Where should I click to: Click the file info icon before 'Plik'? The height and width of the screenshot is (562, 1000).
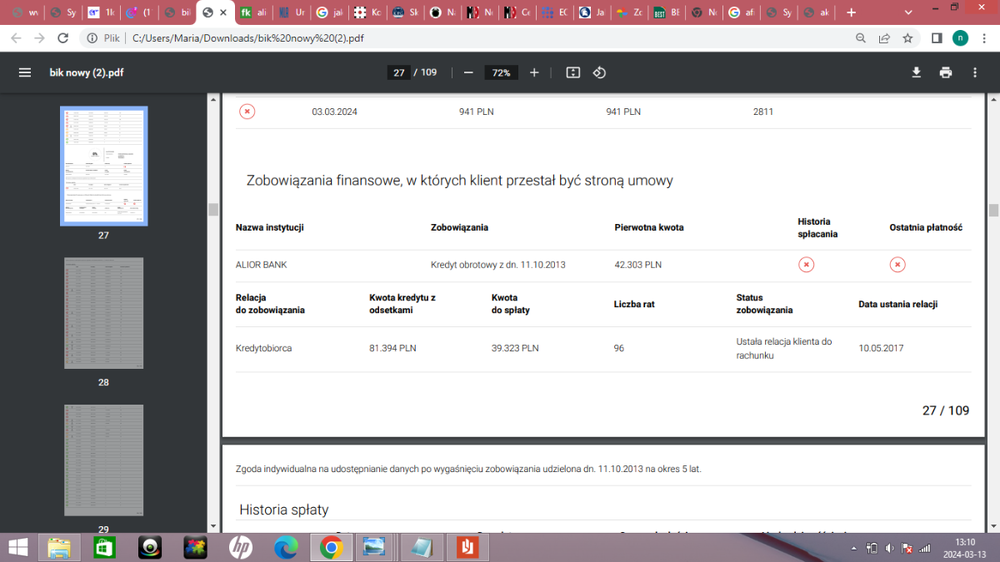point(92,38)
